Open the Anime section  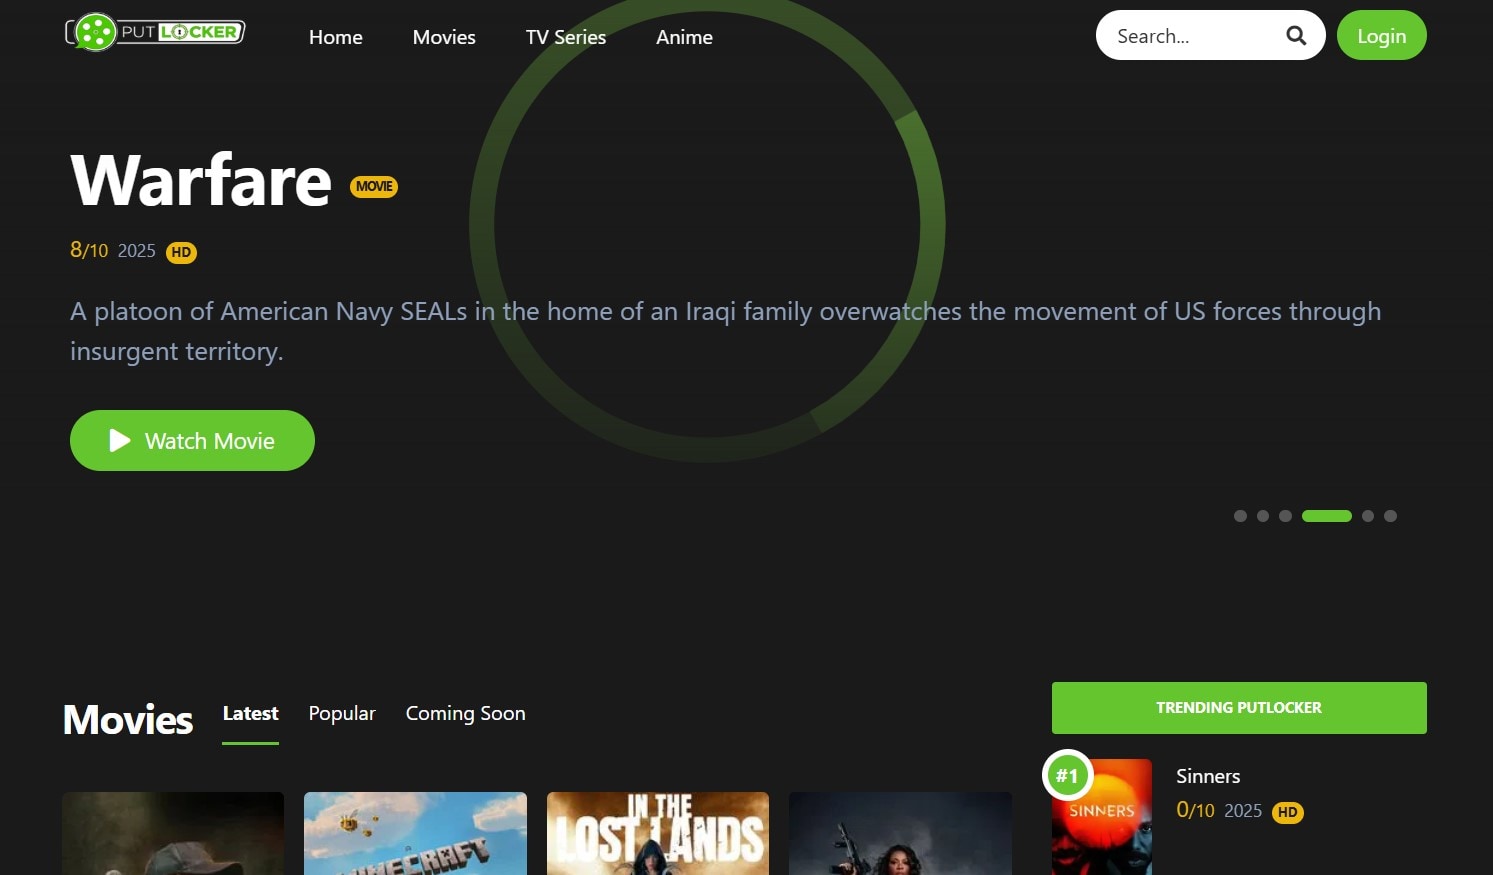click(684, 37)
